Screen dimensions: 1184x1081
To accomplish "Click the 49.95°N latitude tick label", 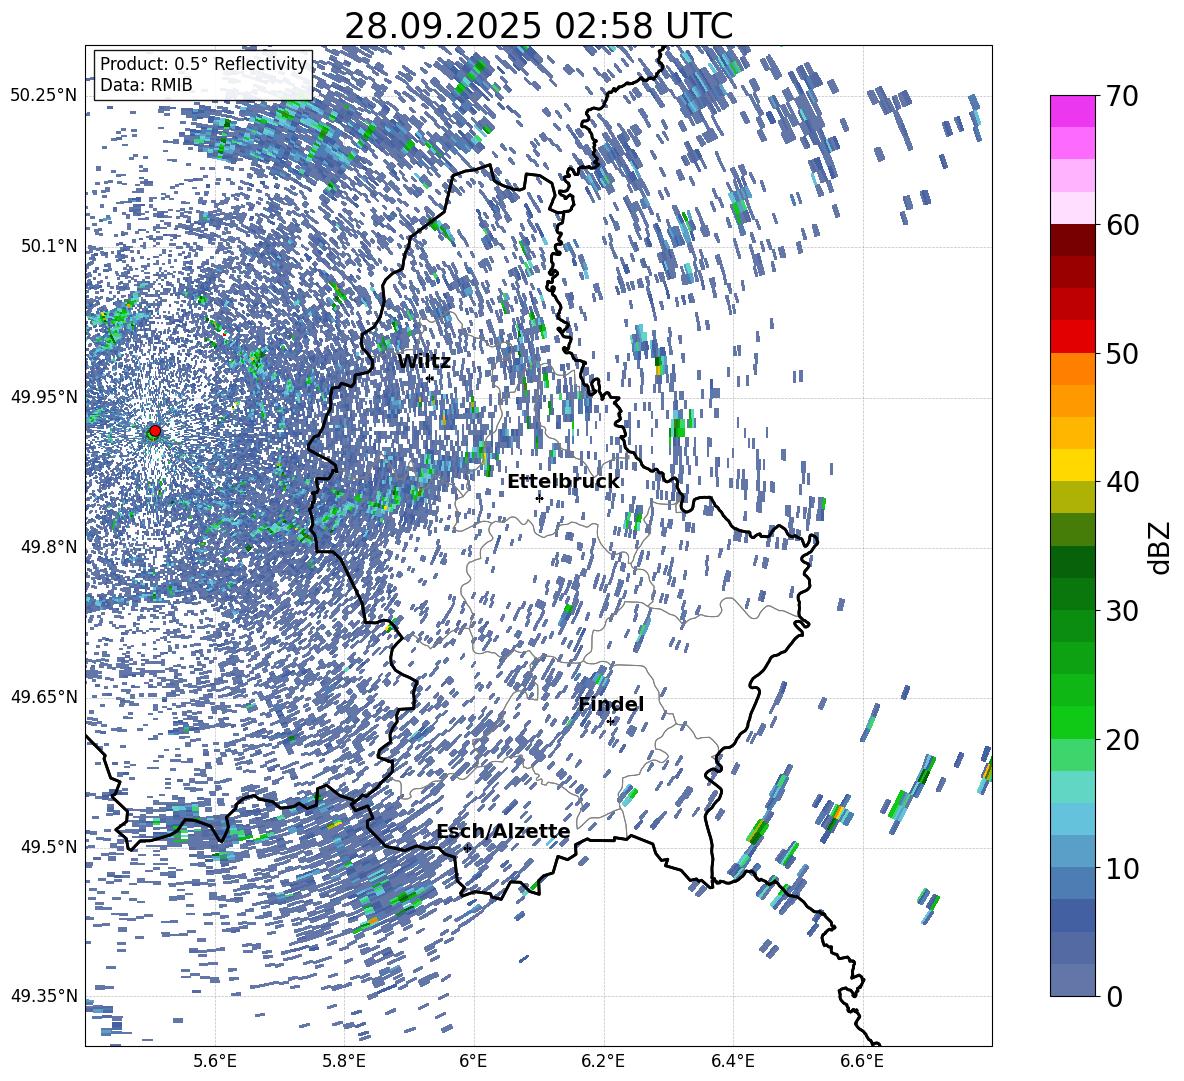I will click(x=43, y=396).
